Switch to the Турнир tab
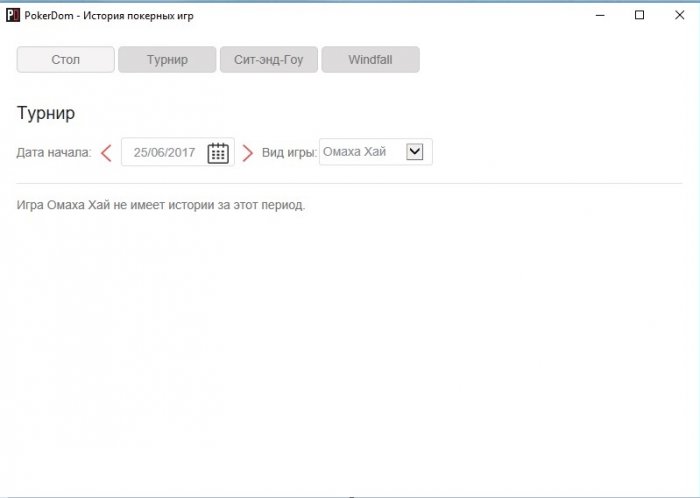This screenshot has height=498, width=700. [167, 59]
